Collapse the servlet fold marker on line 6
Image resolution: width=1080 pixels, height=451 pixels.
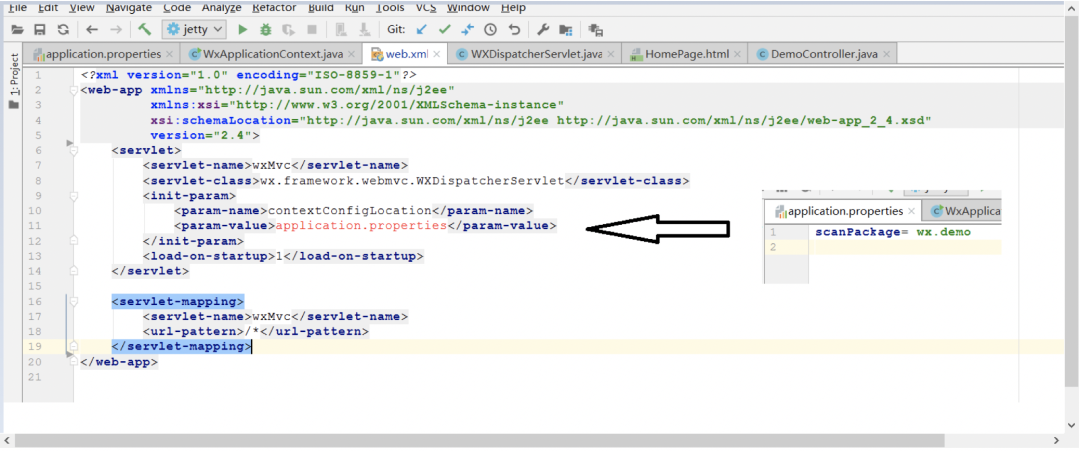pos(73,150)
